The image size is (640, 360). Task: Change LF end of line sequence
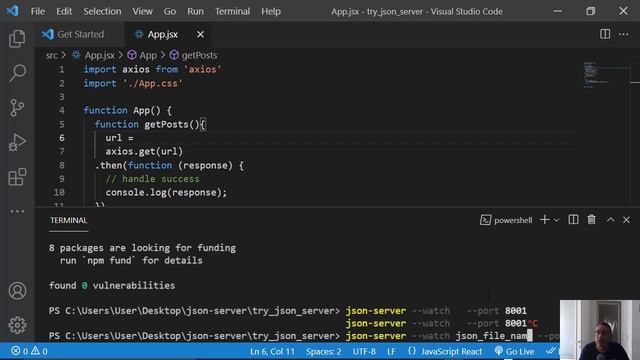tap(391, 351)
